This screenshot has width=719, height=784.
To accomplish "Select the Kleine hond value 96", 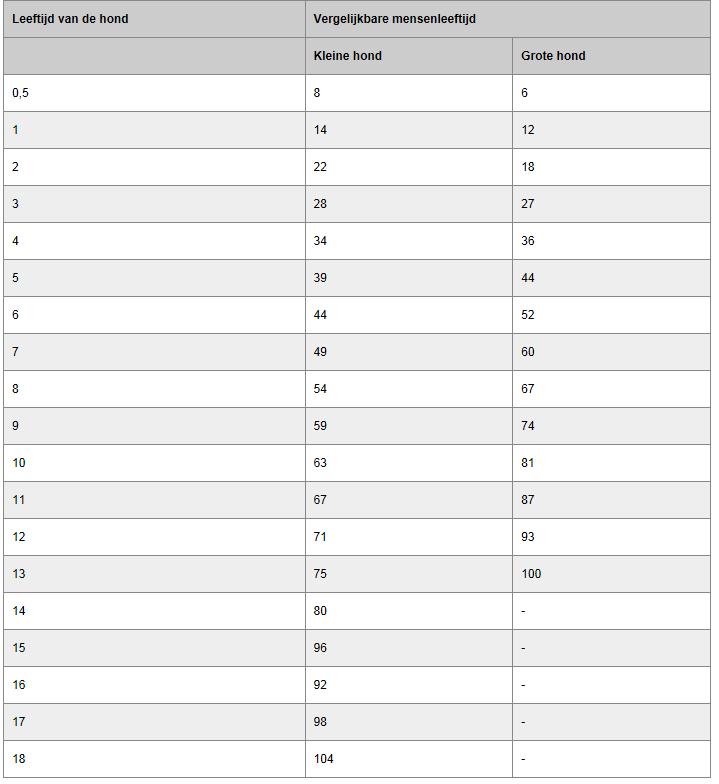I will tap(320, 648).
